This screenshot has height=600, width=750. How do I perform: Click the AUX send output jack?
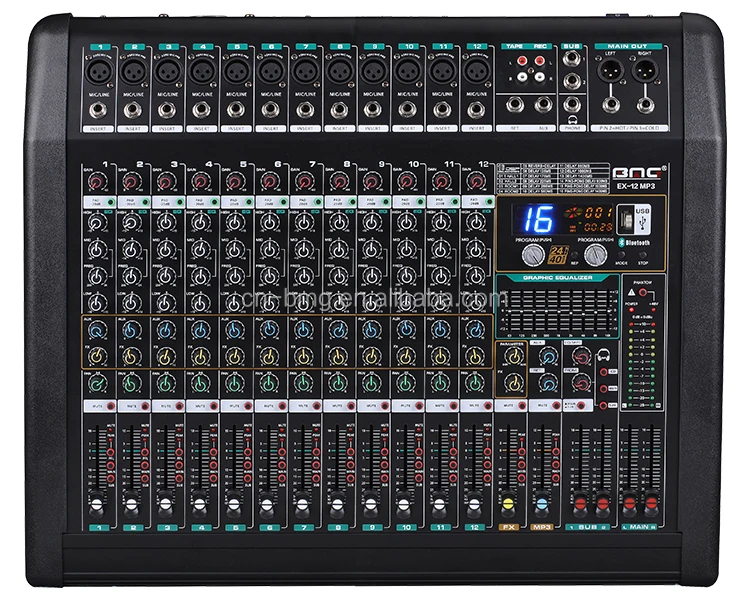tap(543, 104)
